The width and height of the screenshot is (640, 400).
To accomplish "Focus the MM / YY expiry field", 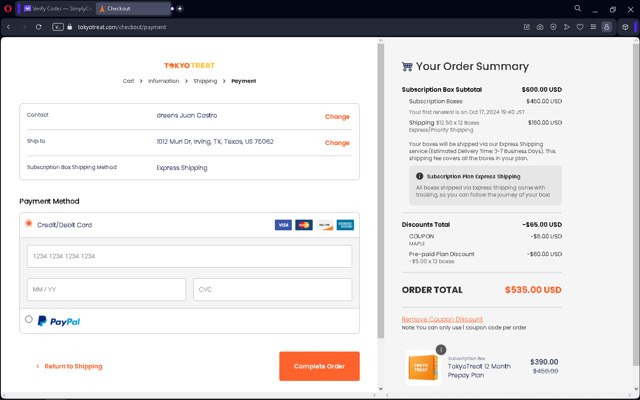I will click(107, 289).
